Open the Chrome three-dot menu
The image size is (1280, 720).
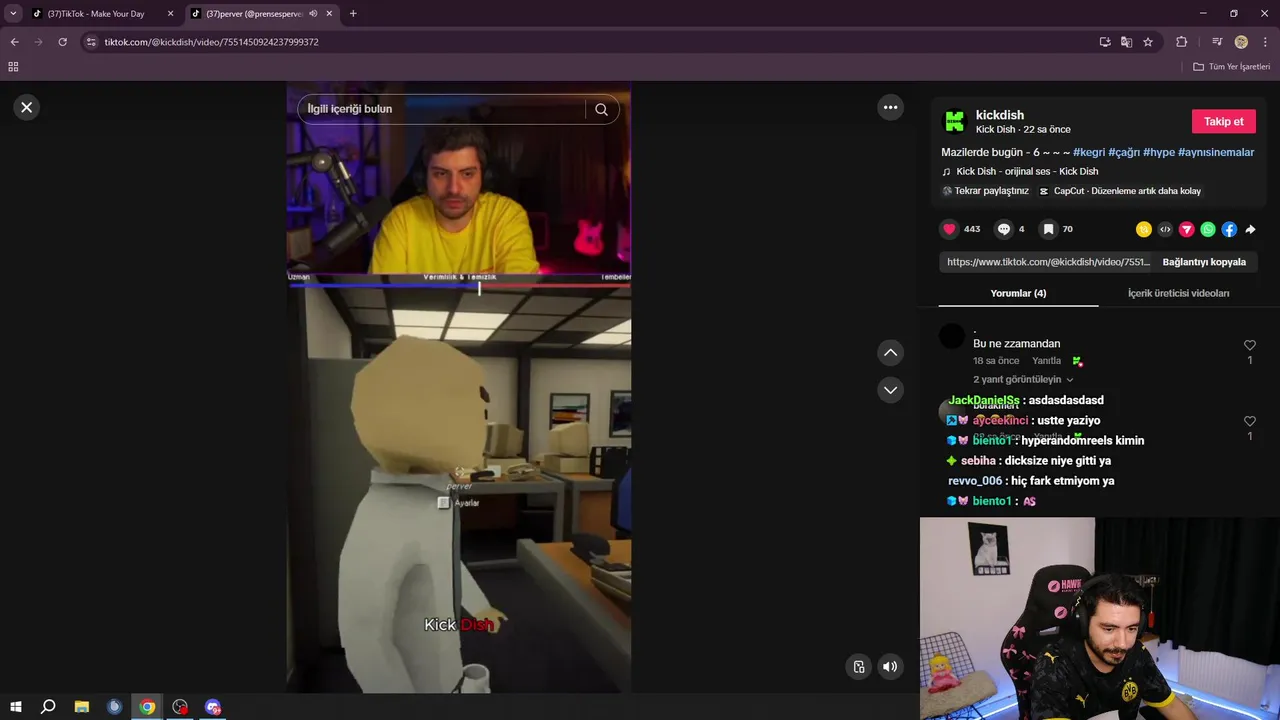pos(1265,42)
